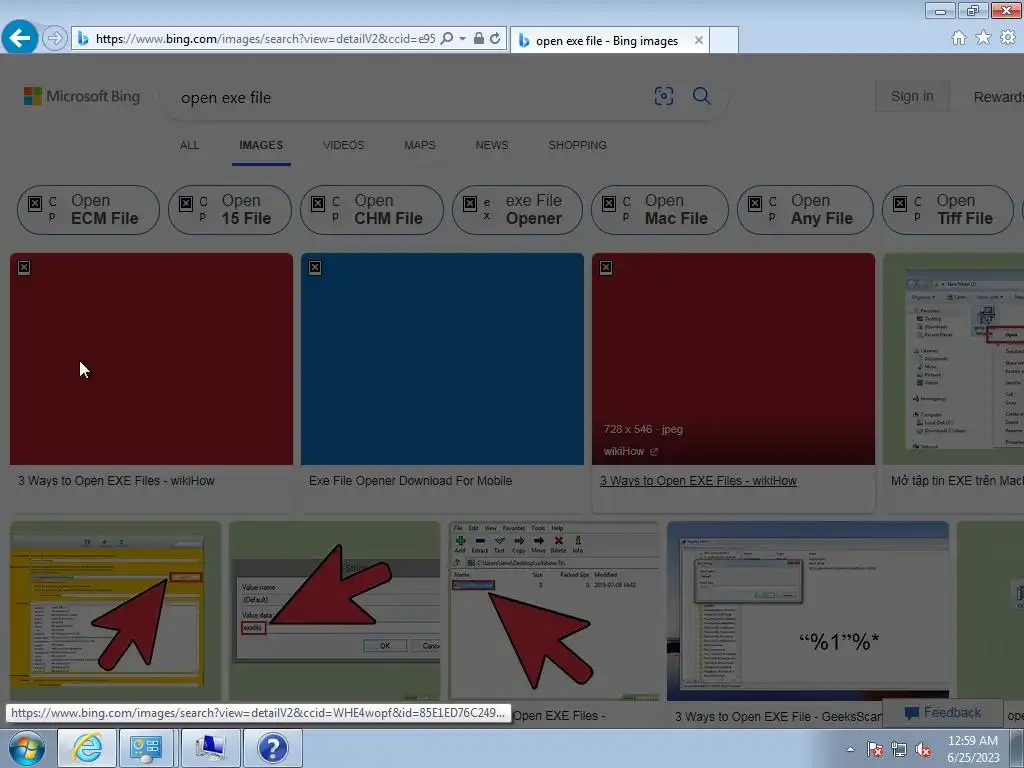Click 'Exe File Opener Download For Mobile' caption

410,481
